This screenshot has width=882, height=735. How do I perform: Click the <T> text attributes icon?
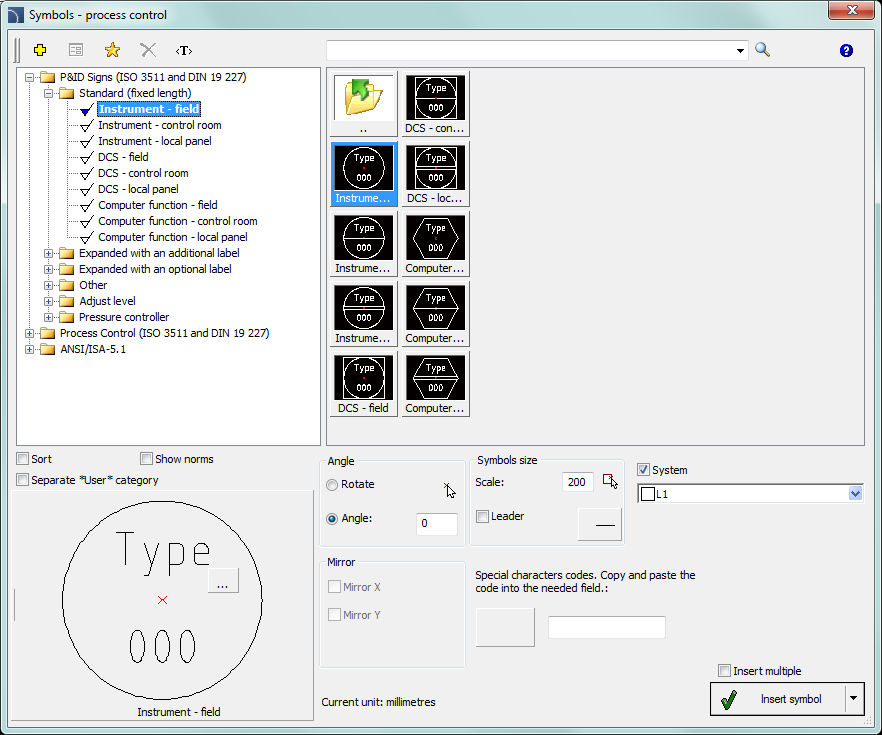coord(184,50)
